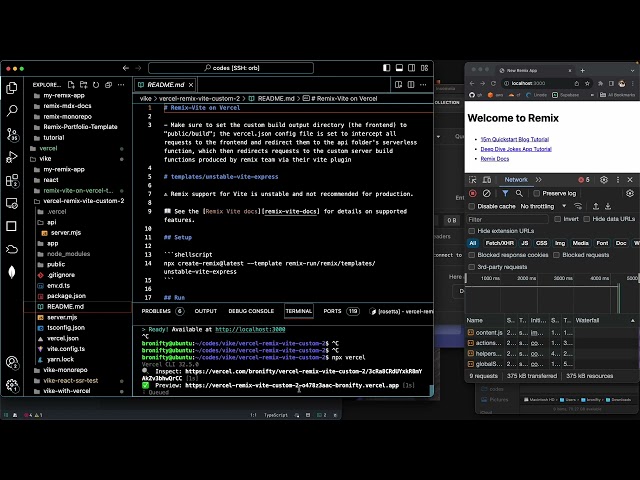Toggle device toolbar in DevTools
This screenshot has height=480, width=640.
click(x=487, y=180)
